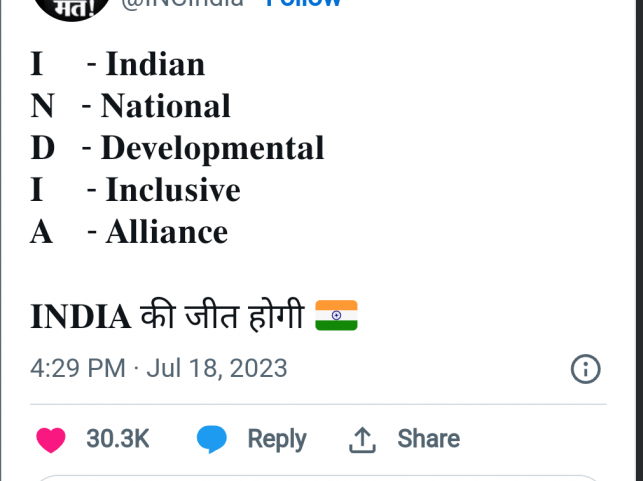This screenshot has width=643, height=481.
Task: Open the @INCIndia handle
Action: tap(182, 3)
